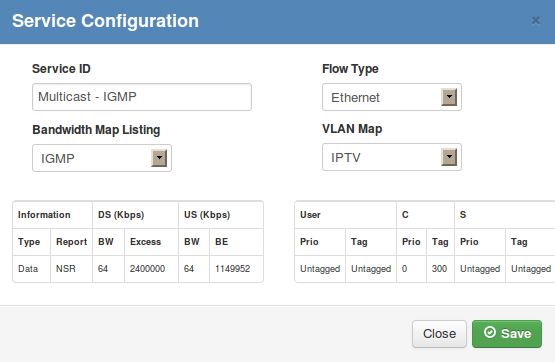Click the Close button
This screenshot has height=362, width=555.
[x=439, y=334]
